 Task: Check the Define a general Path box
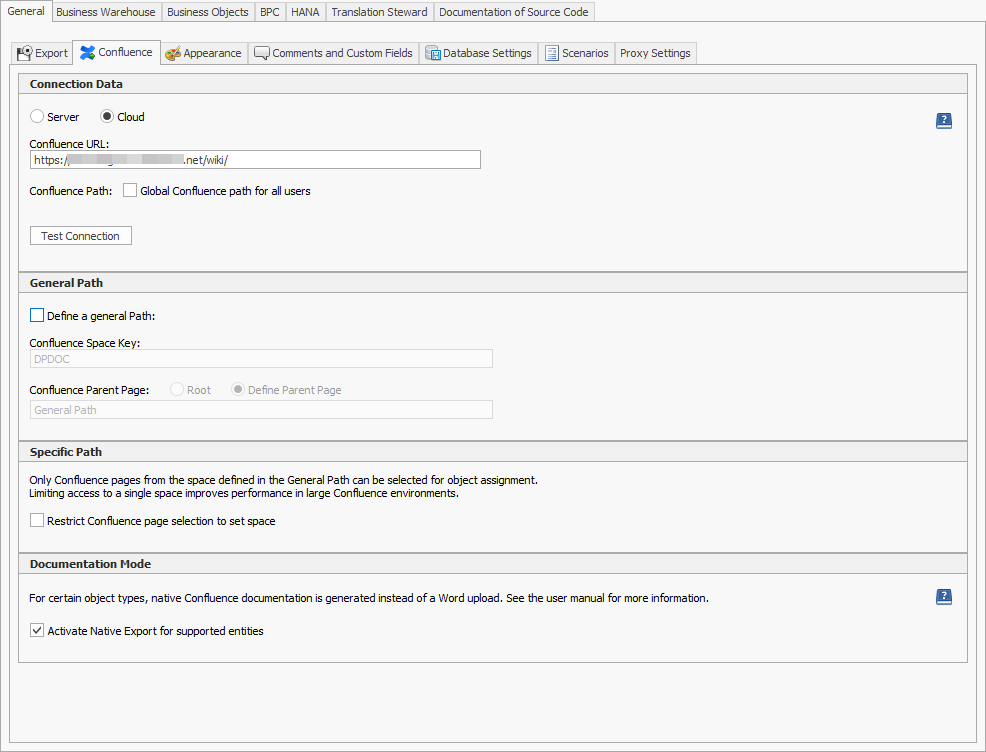(x=37, y=316)
